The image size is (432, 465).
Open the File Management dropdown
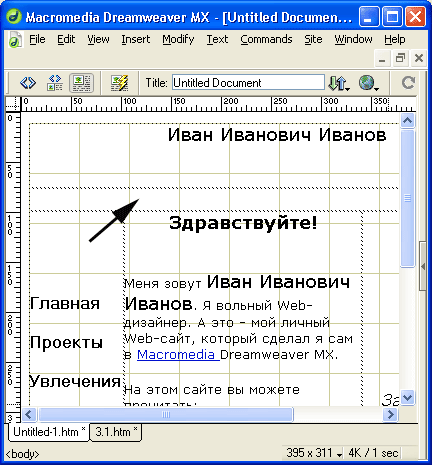[x=339, y=83]
